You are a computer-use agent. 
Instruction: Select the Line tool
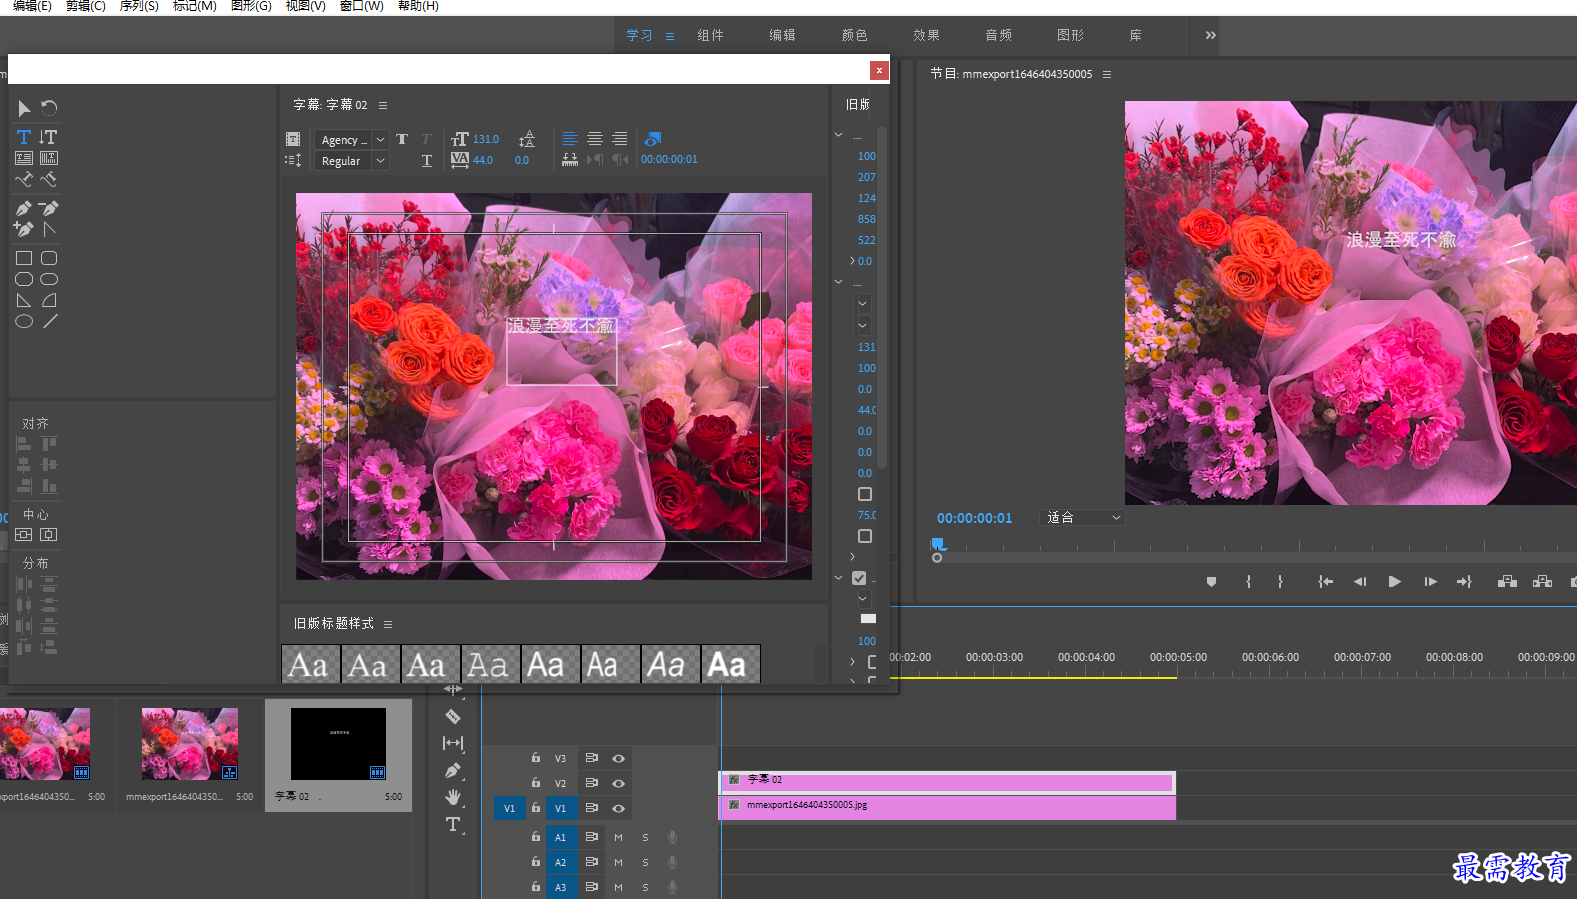(50, 321)
